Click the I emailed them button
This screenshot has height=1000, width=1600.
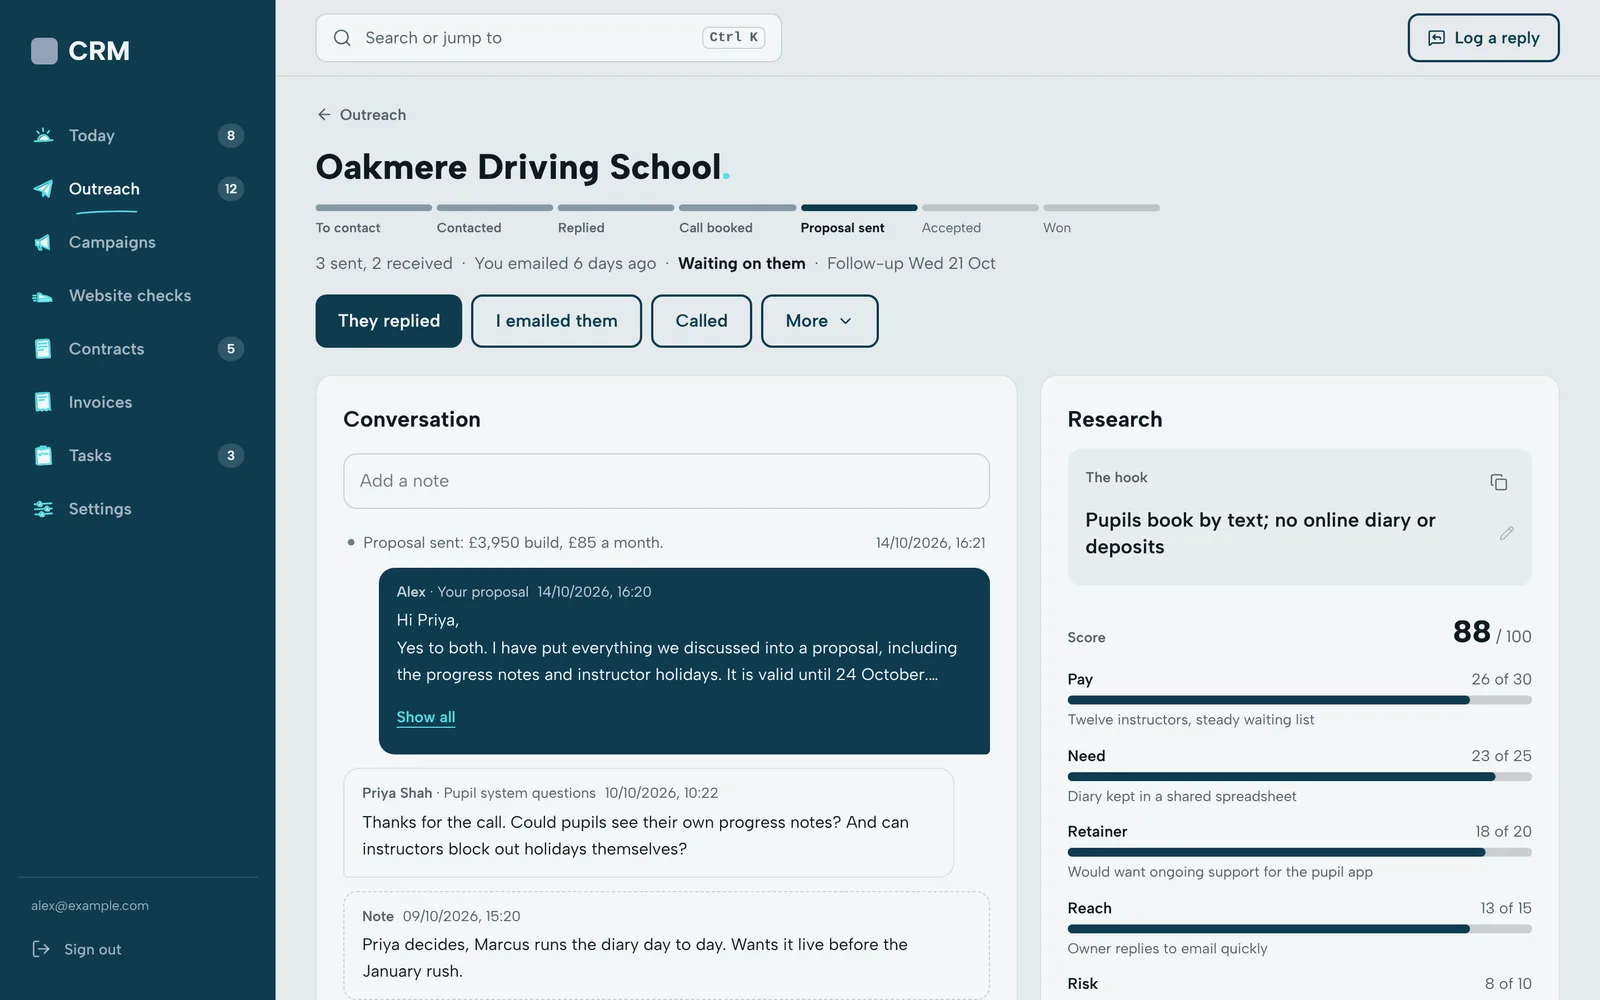point(556,321)
